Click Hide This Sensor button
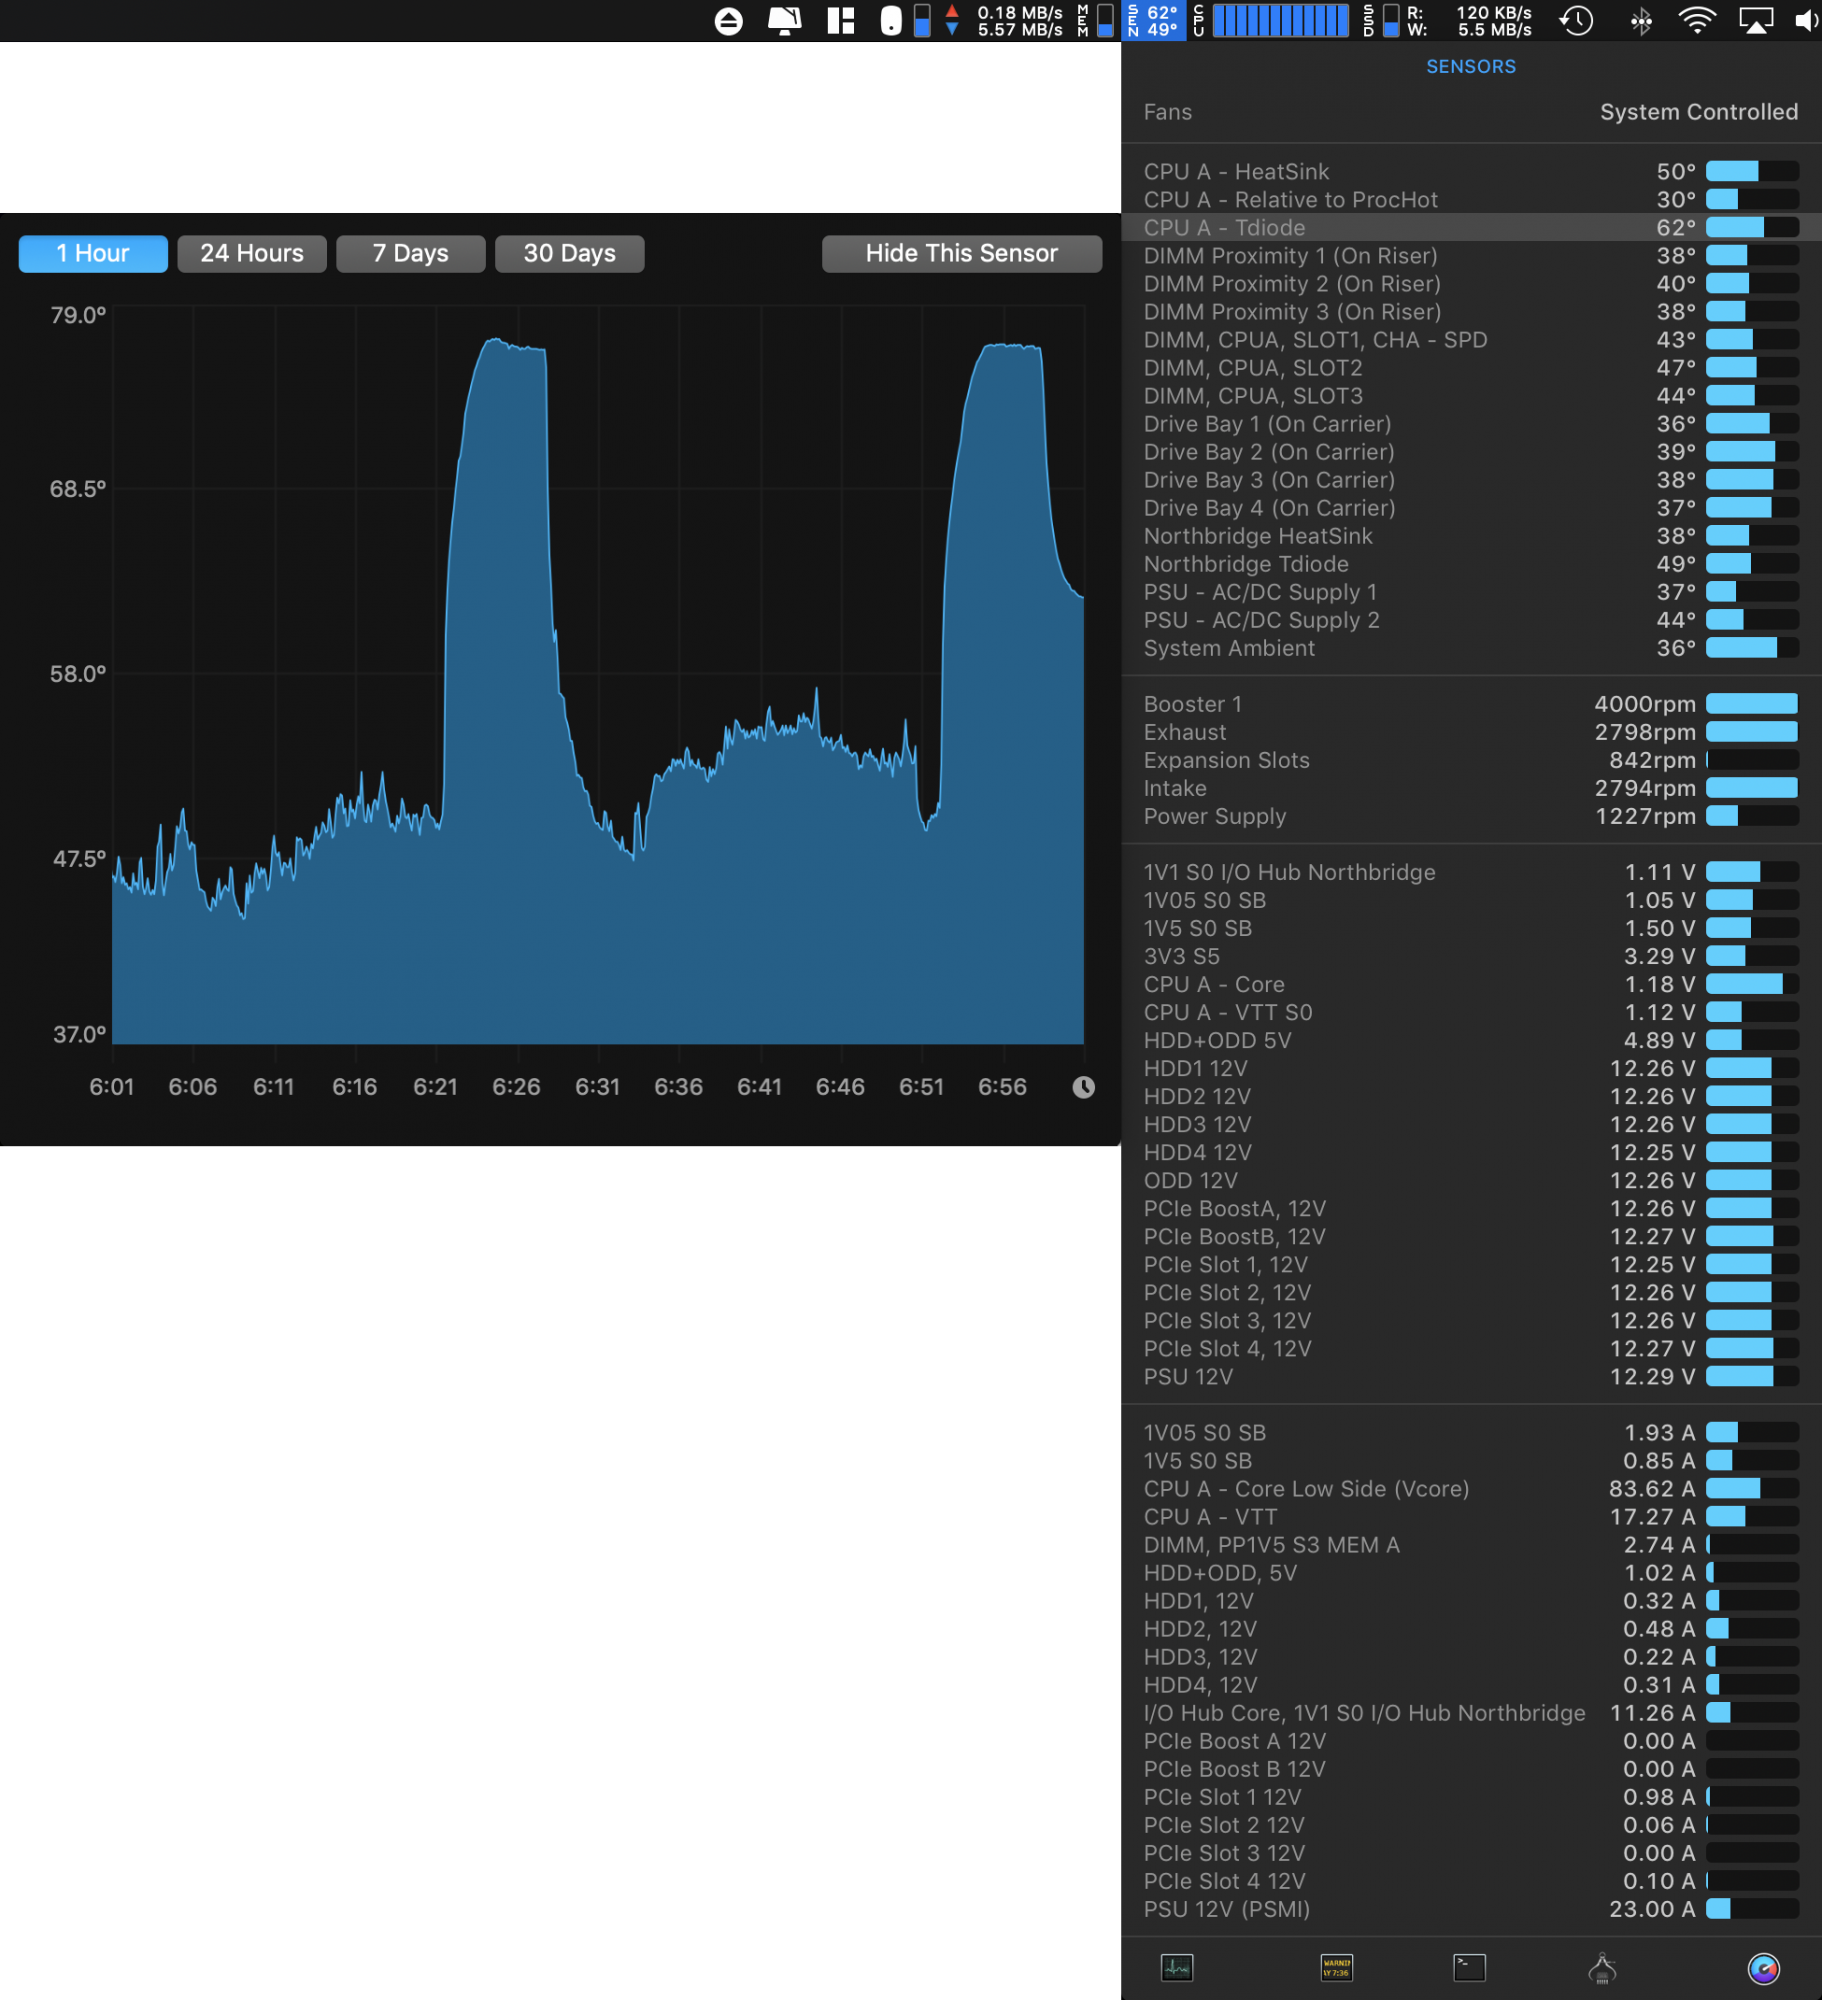The height and width of the screenshot is (2000, 1822). pos(962,254)
